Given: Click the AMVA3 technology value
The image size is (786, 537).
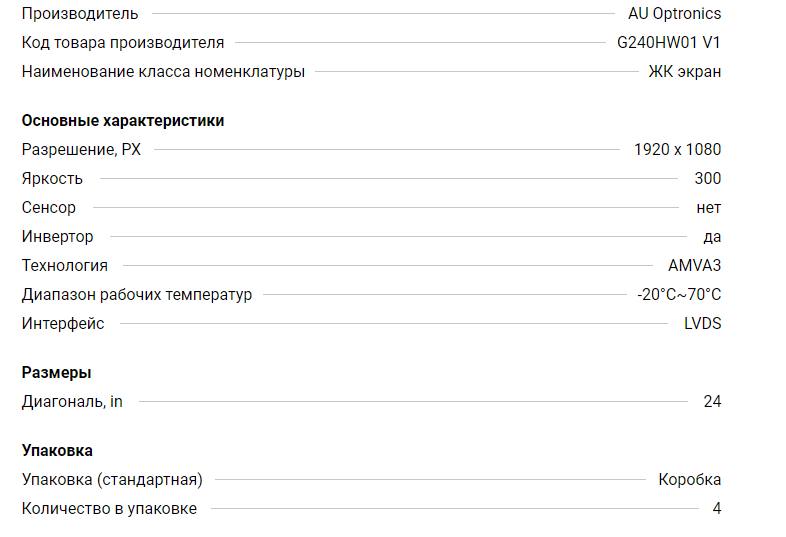Looking at the screenshot, I should pos(694,265).
